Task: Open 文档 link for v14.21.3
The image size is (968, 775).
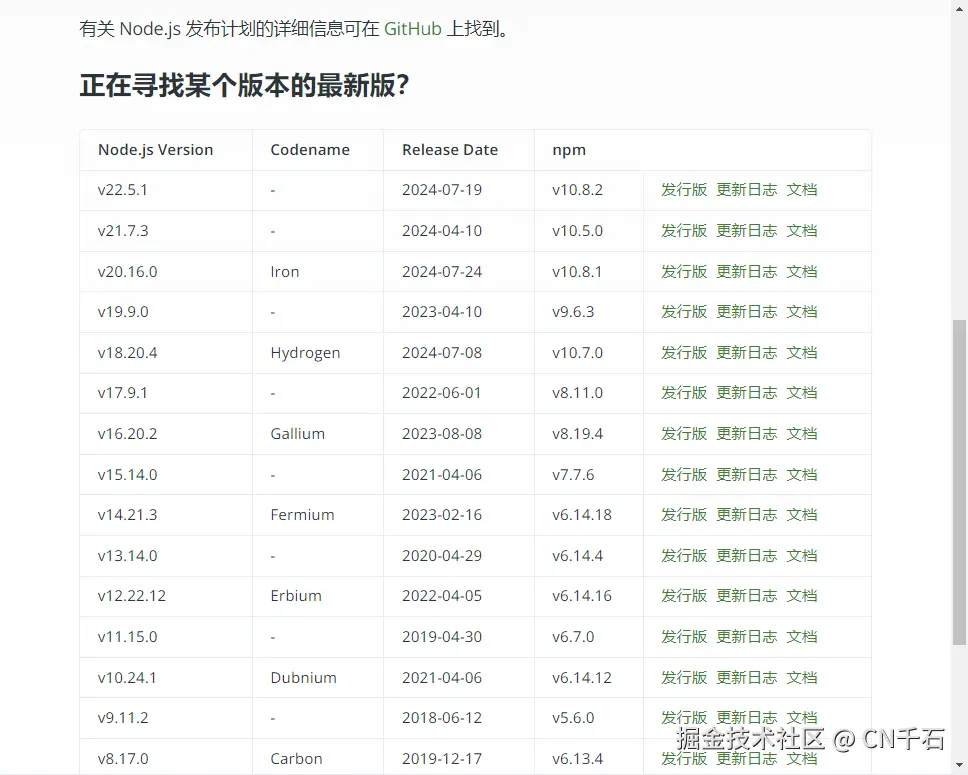Action: [801, 514]
